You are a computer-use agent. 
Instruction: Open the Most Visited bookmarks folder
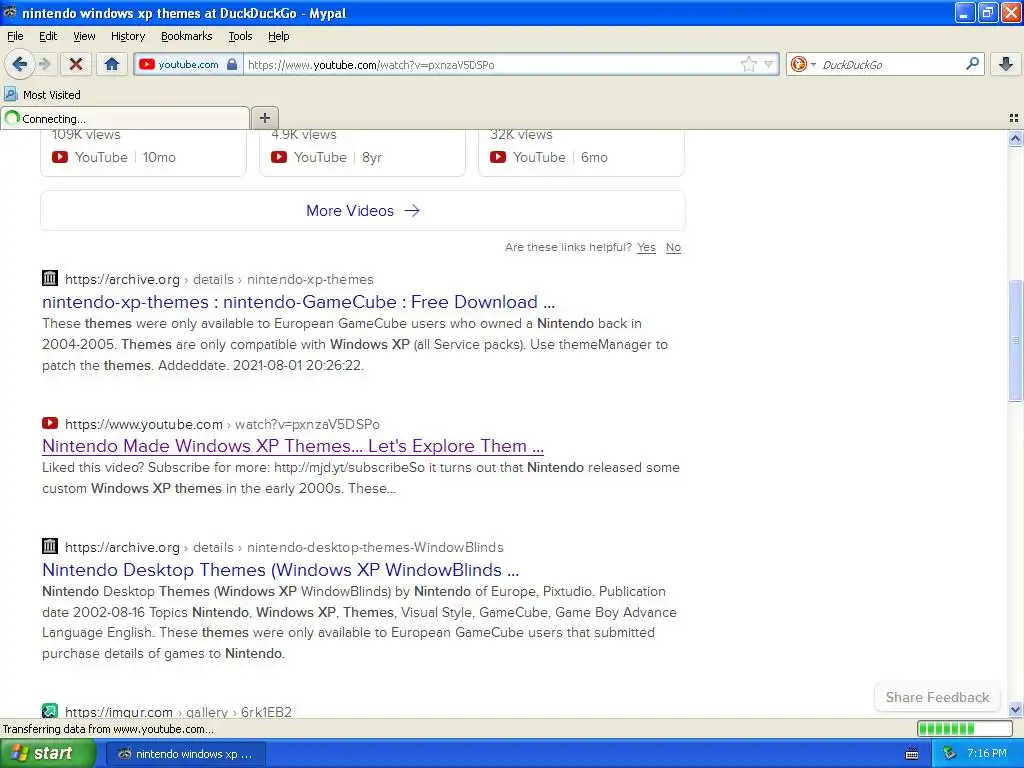click(x=43, y=95)
